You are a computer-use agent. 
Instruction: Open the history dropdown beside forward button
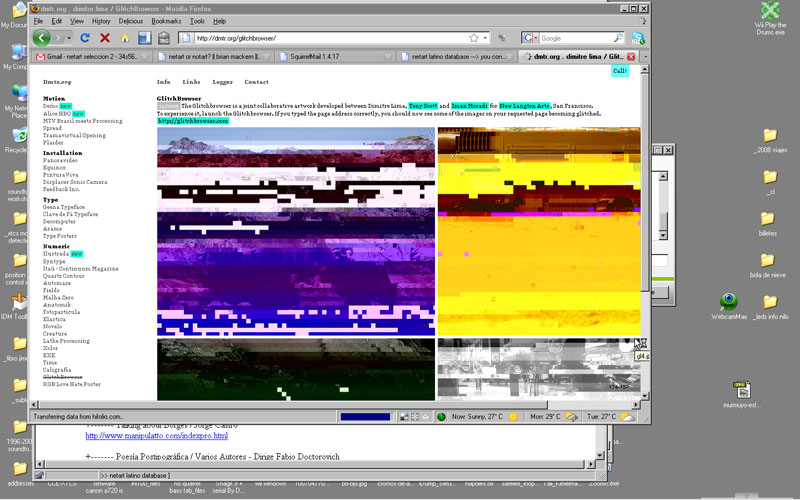tap(68, 38)
